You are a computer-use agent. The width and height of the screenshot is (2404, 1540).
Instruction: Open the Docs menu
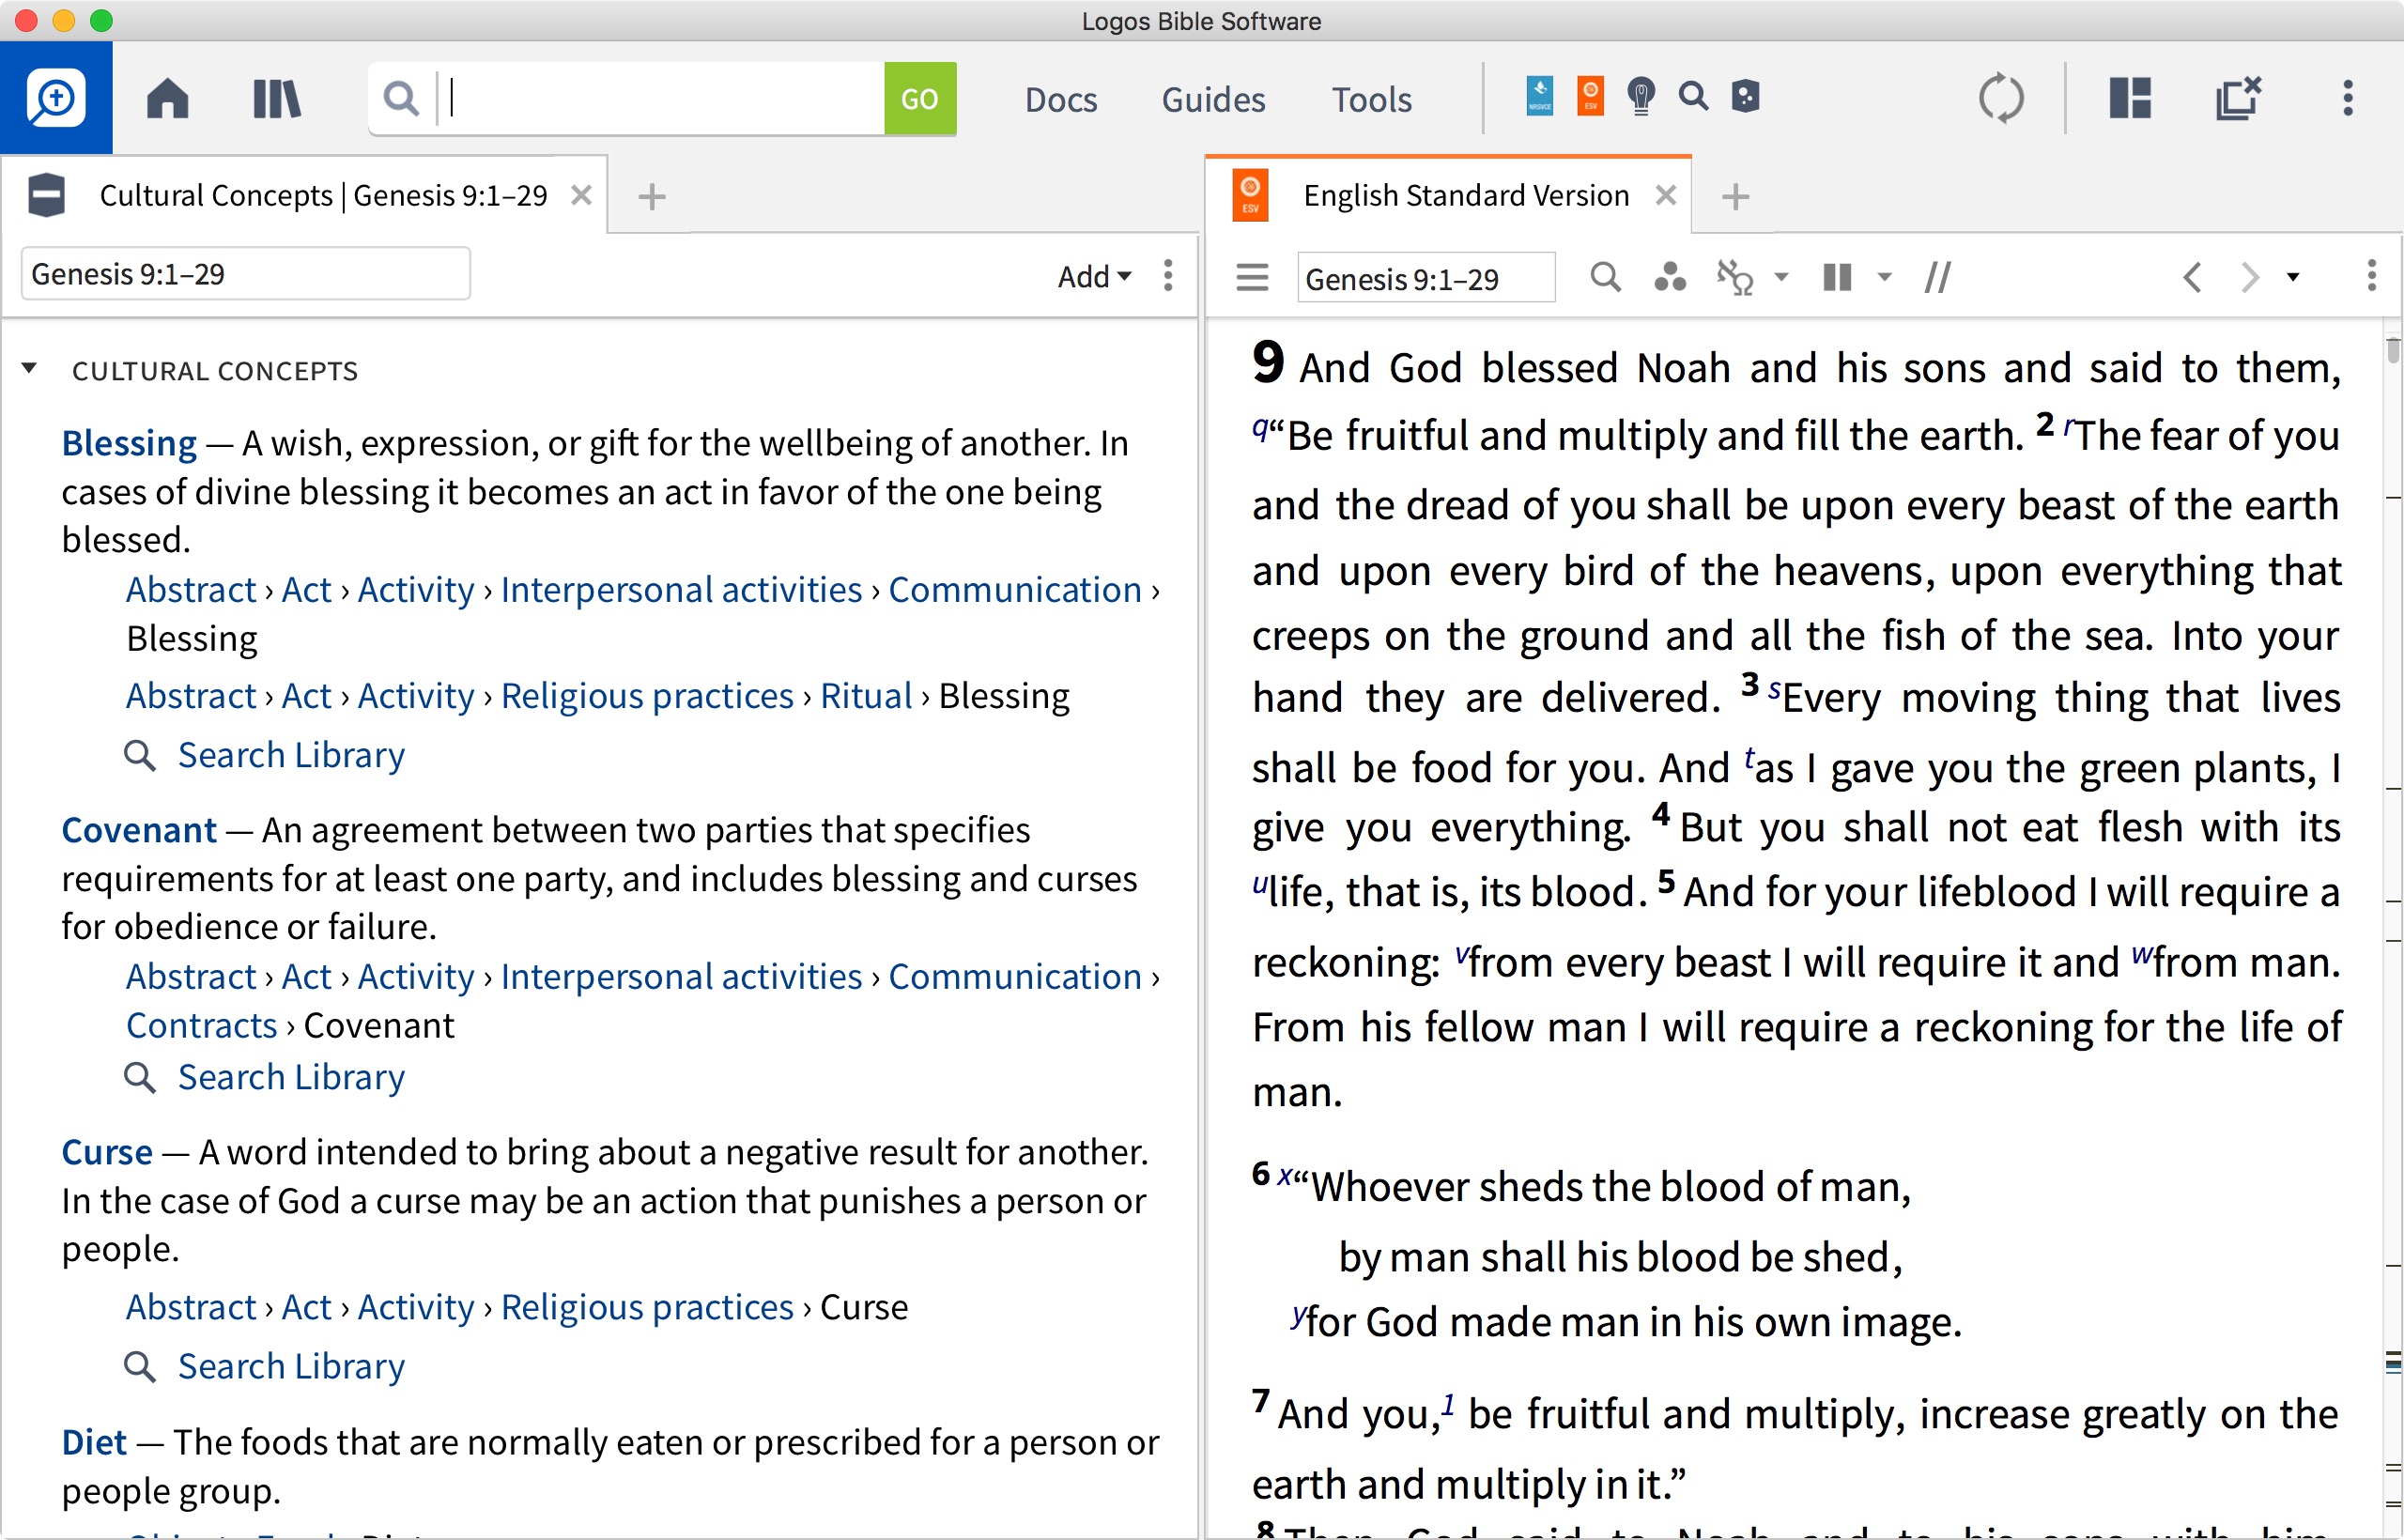(1061, 99)
